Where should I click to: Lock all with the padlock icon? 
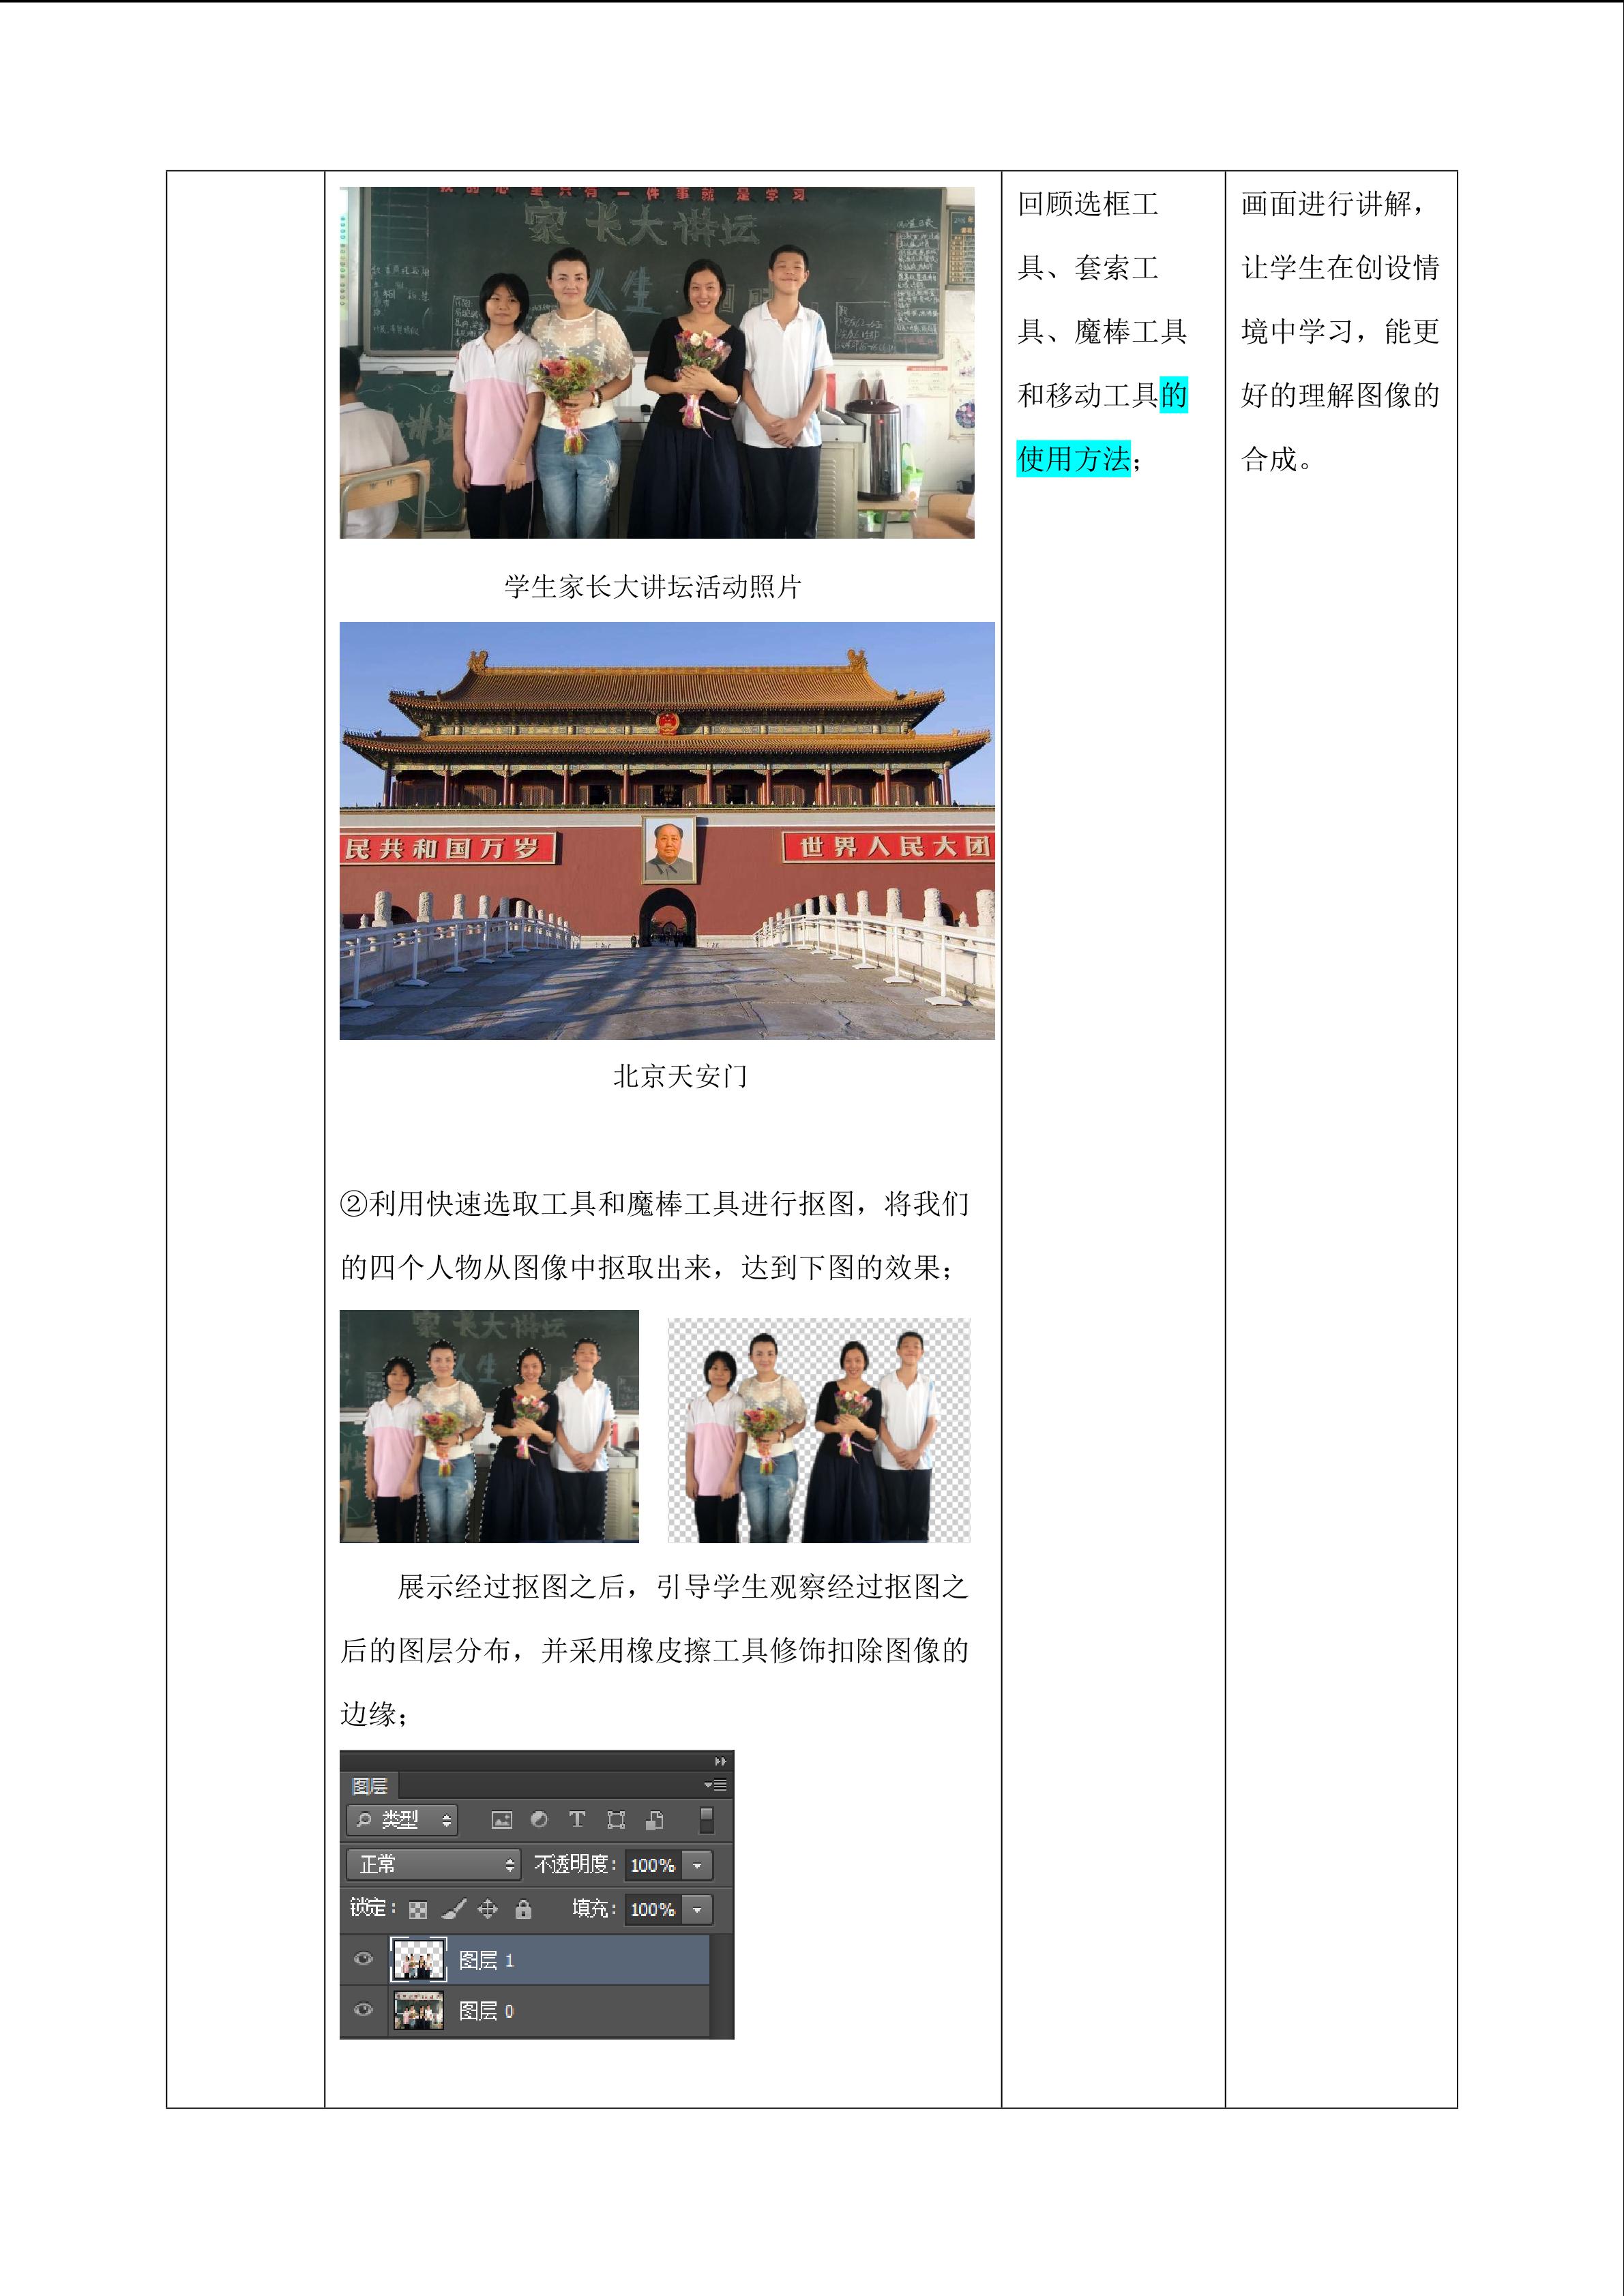click(x=523, y=1909)
